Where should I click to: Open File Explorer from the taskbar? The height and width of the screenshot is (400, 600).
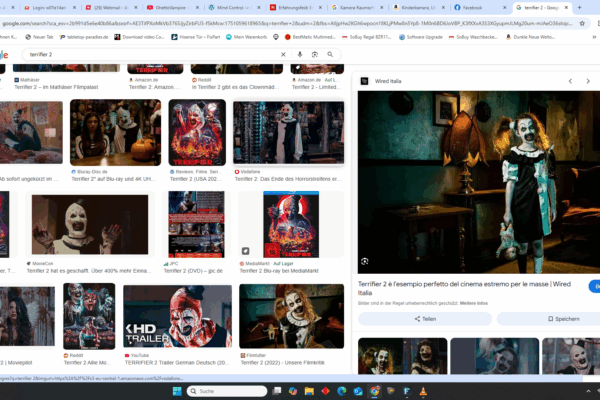[x=309, y=391]
